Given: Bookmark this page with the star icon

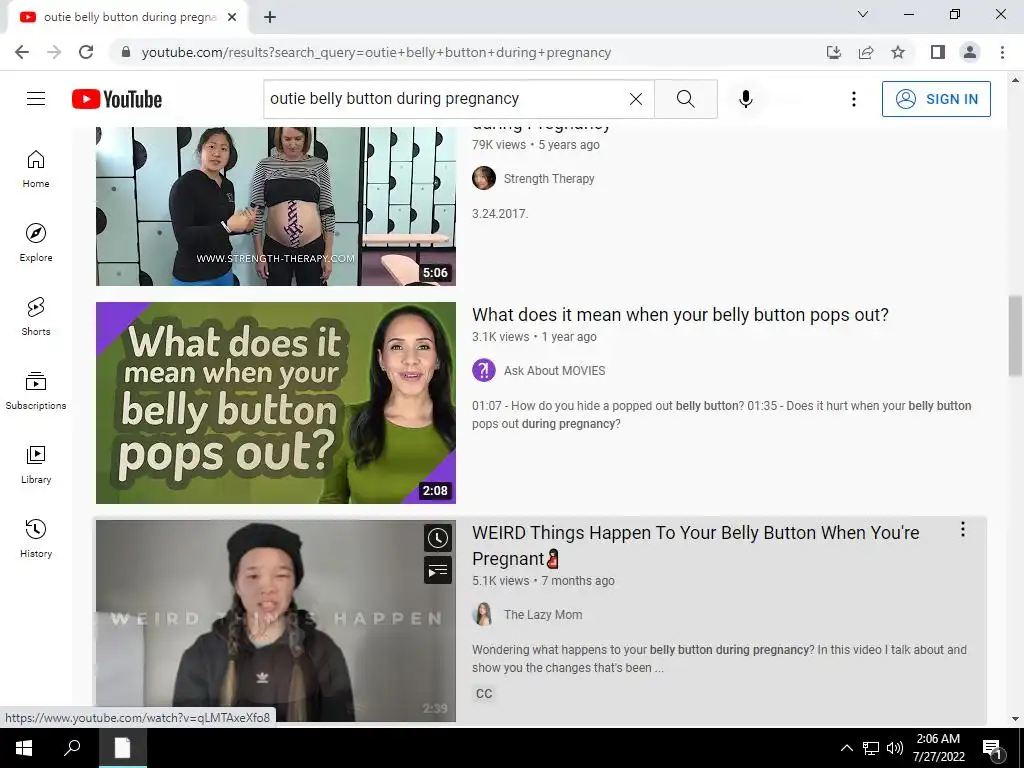Looking at the screenshot, I should pyautogui.click(x=898, y=52).
